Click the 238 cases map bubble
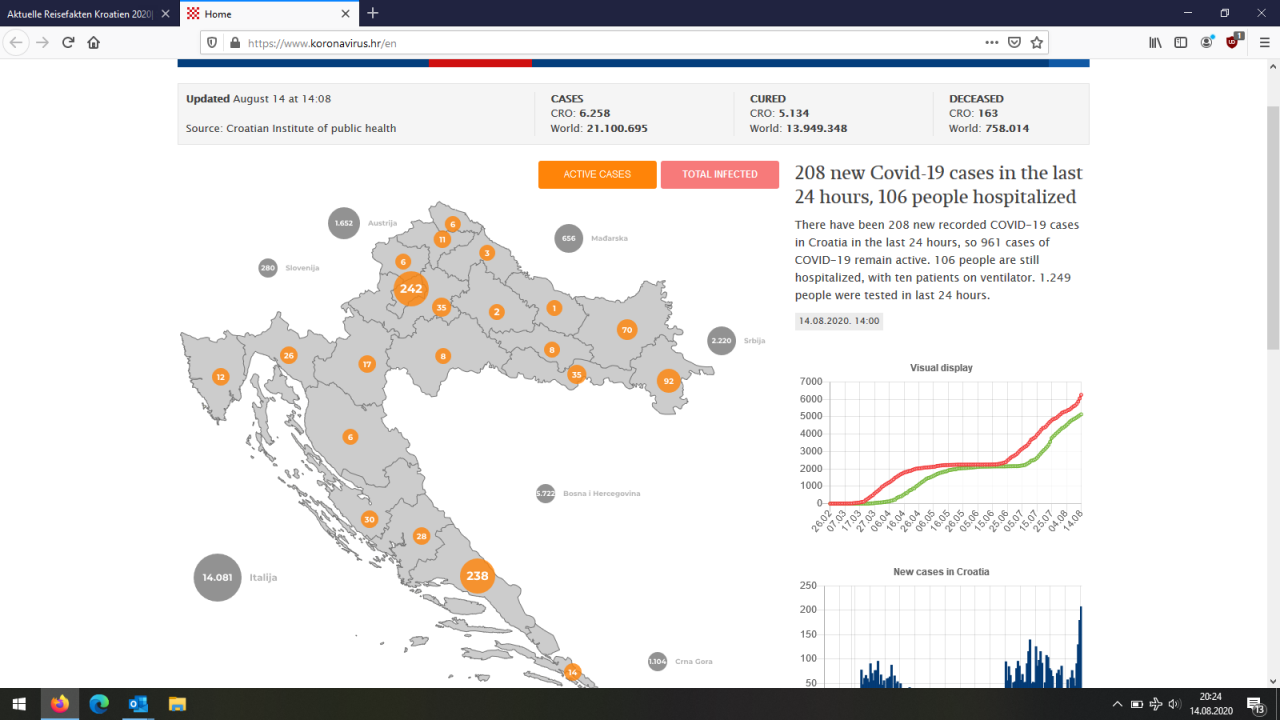1280x720 pixels. click(x=477, y=575)
